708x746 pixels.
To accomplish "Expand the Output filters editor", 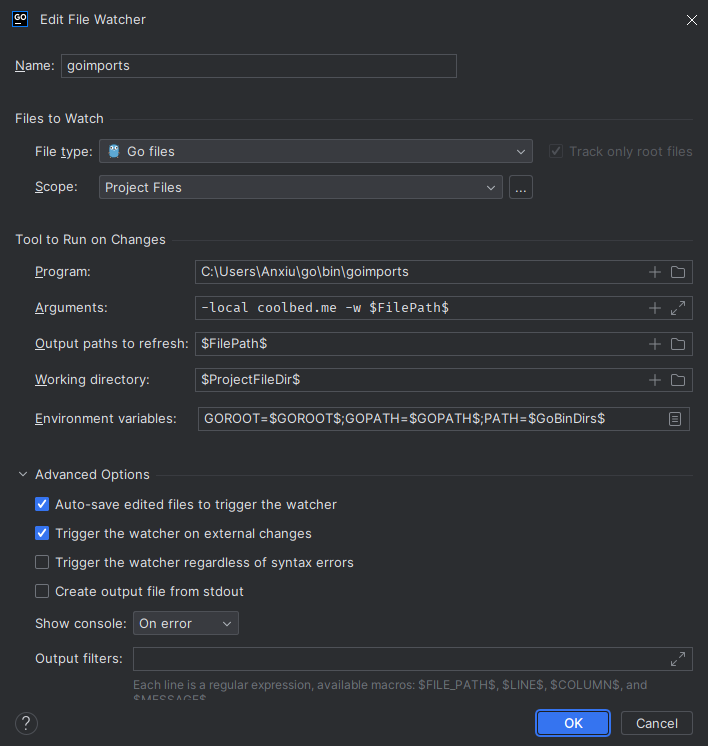I will [x=678, y=659].
